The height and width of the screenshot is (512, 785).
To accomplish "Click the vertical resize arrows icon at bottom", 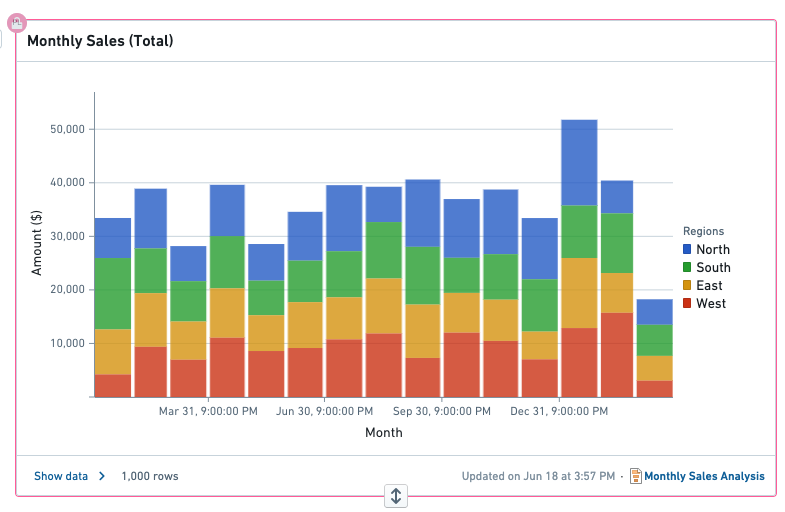I will tap(396, 496).
